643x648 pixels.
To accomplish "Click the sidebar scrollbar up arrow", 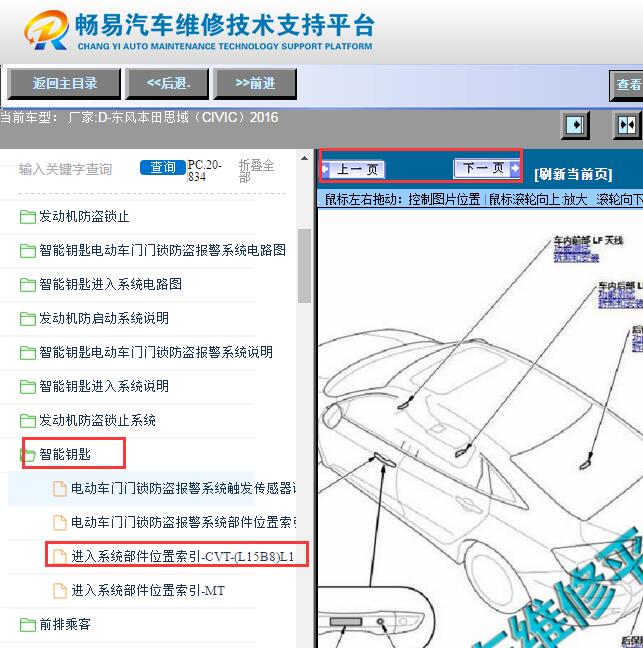I will (x=305, y=158).
